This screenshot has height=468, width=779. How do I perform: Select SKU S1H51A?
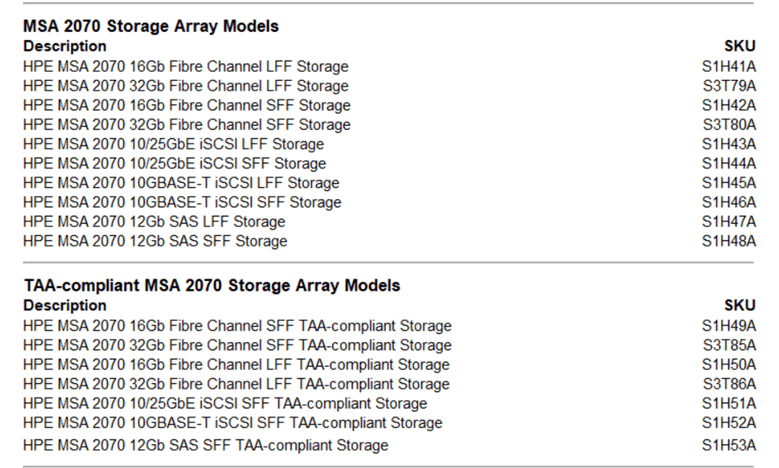coord(729,403)
